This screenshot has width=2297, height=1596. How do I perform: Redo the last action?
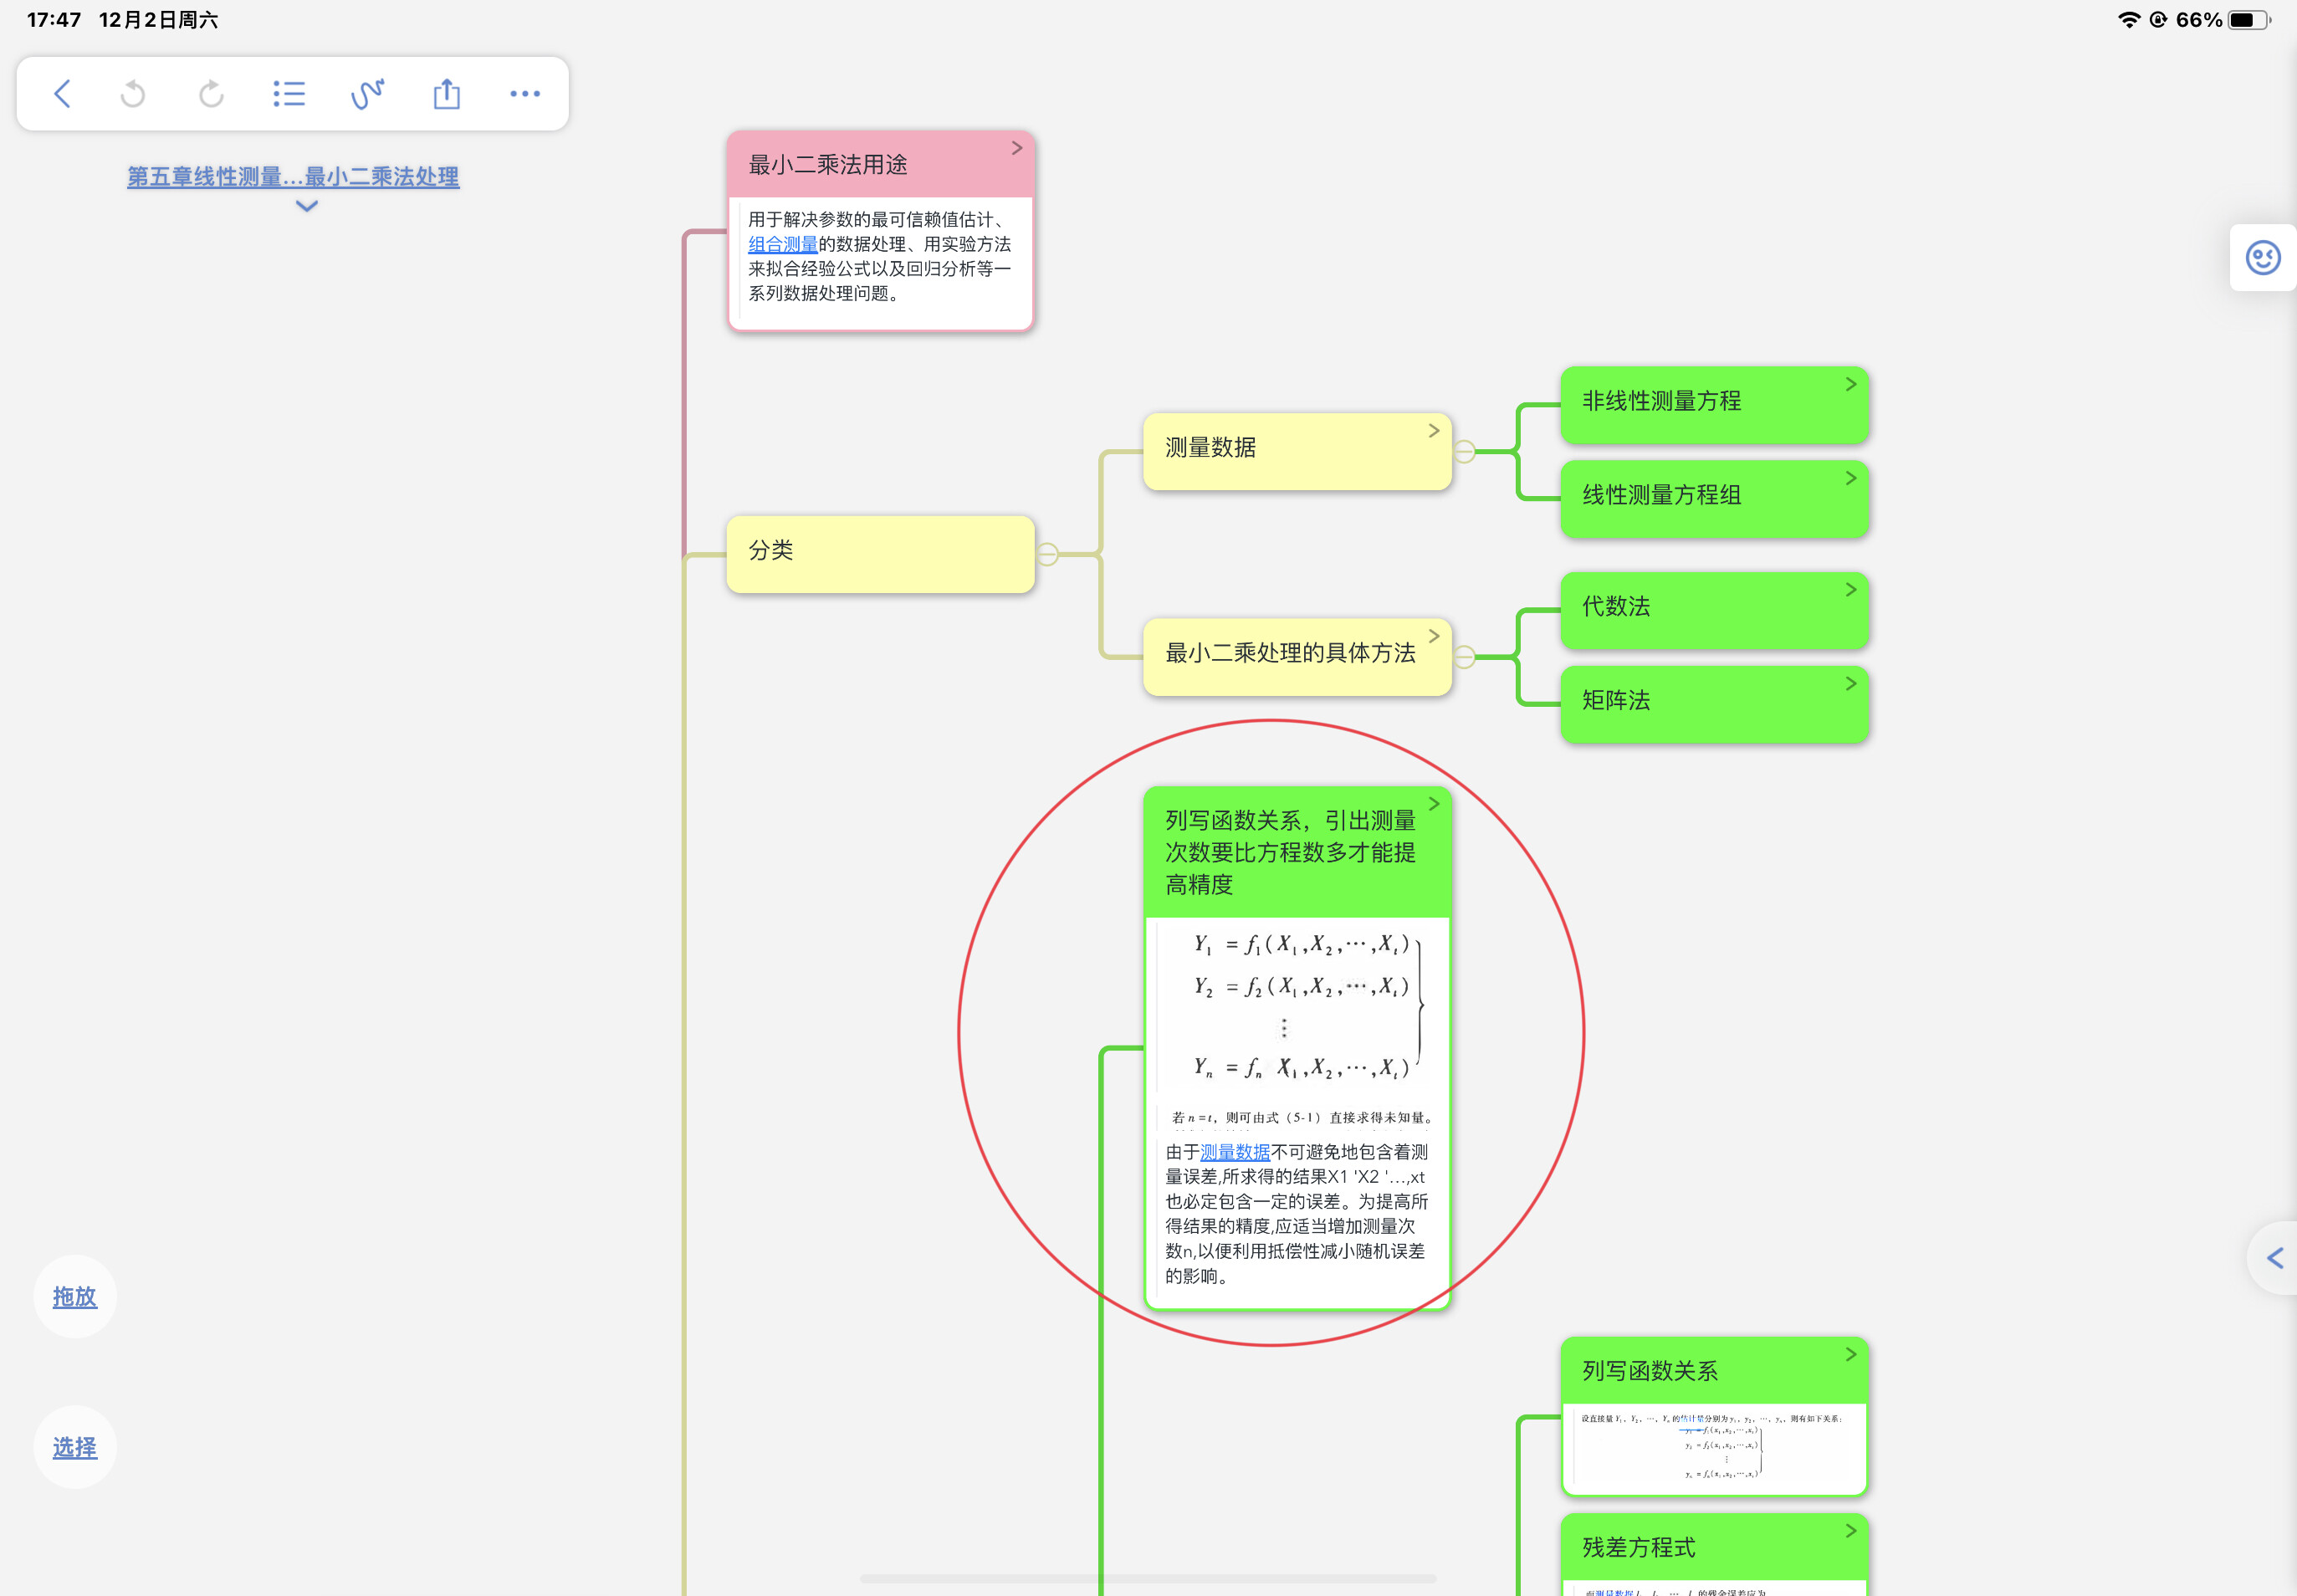pyautogui.click(x=211, y=94)
